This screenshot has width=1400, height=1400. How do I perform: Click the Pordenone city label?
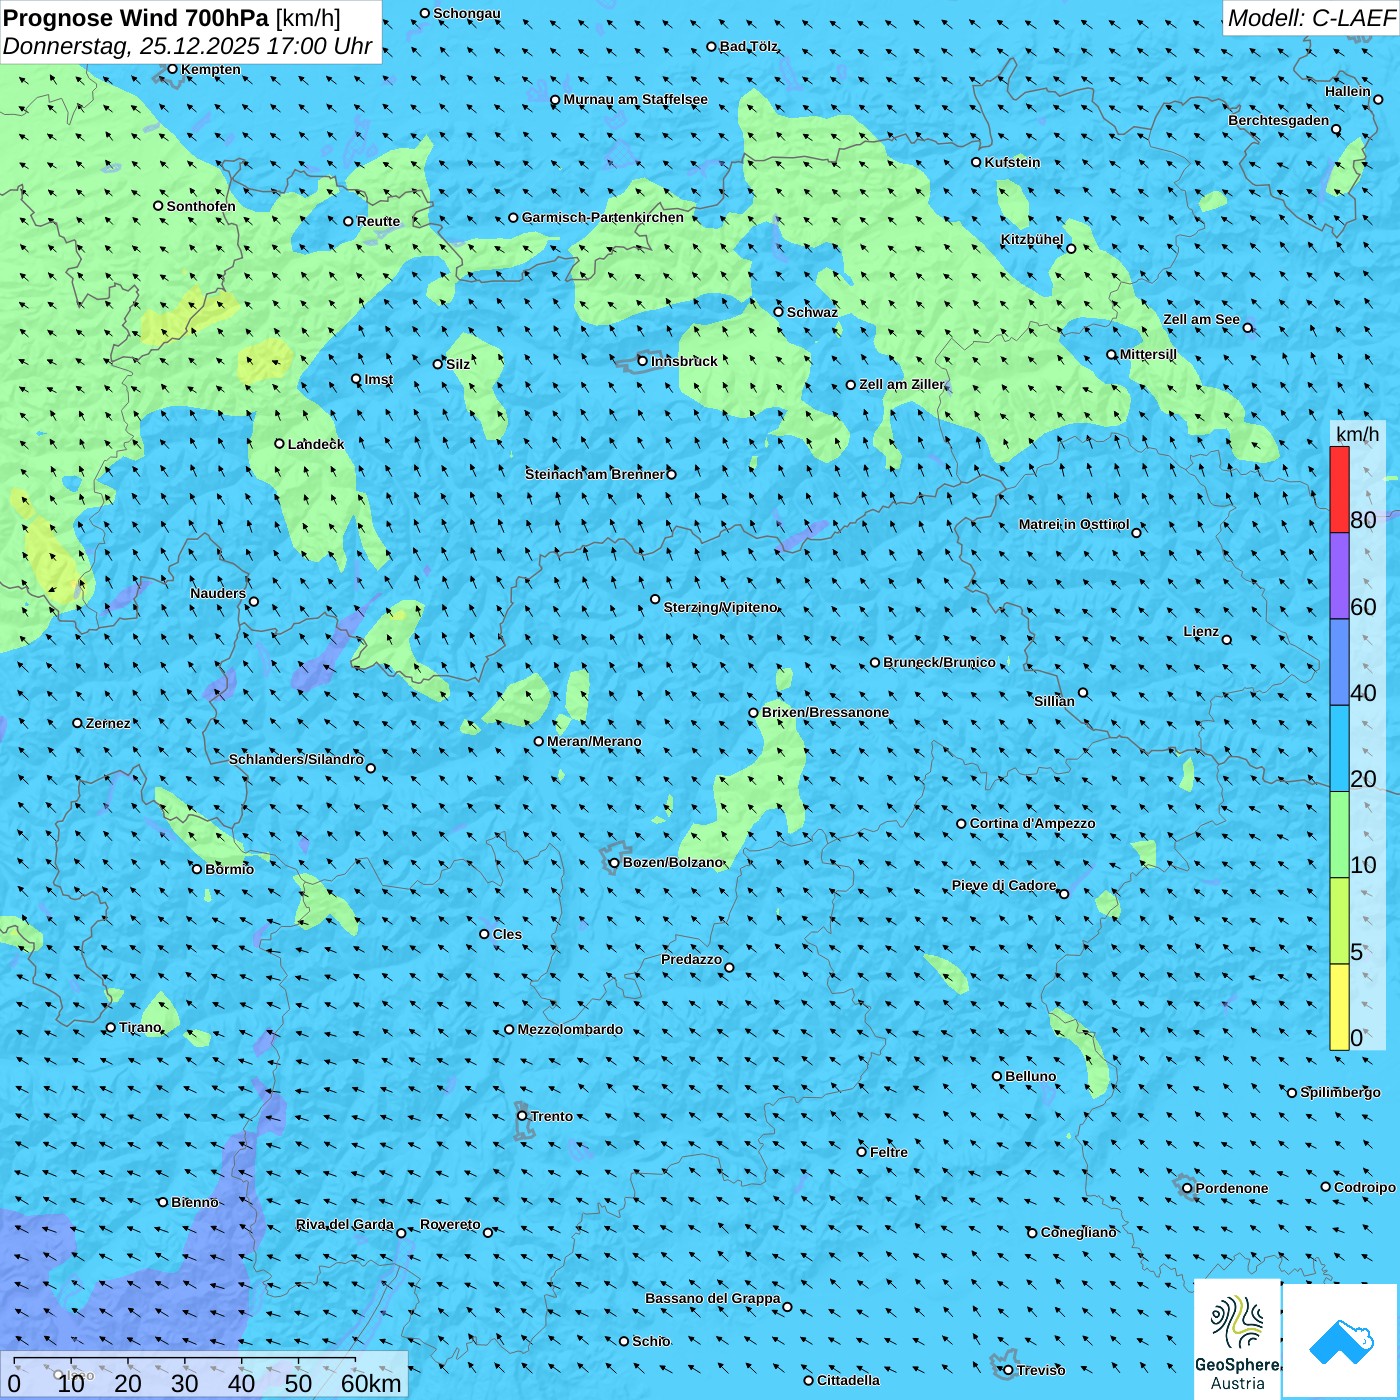coord(1232,1188)
